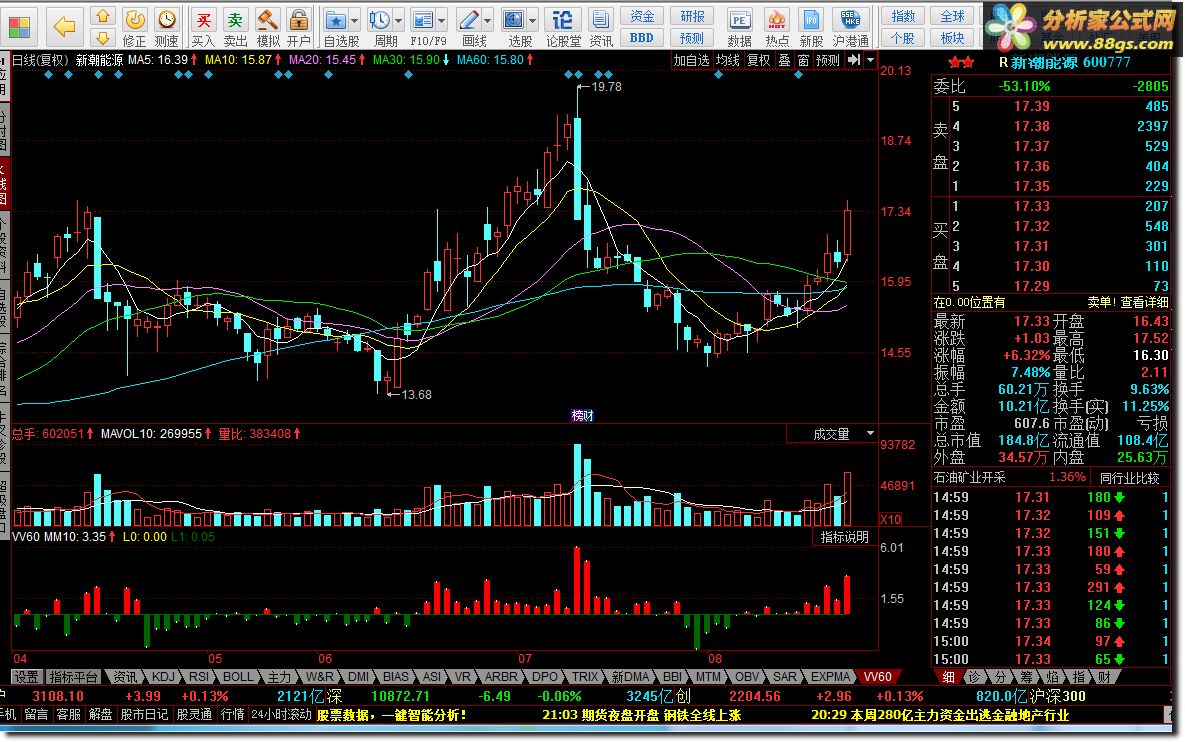Image resolution: width=1185 pixels, height=742 pixels.
Task: Open the 设置 settings tab
Action: (26, 677)
